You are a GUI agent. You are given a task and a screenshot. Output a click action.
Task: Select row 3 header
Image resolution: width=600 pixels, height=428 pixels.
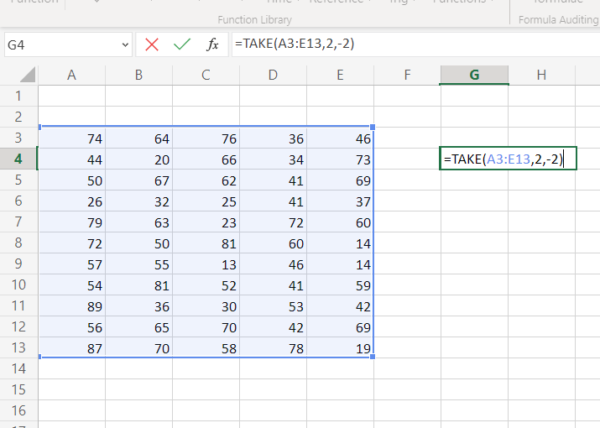tap(18, 138)
